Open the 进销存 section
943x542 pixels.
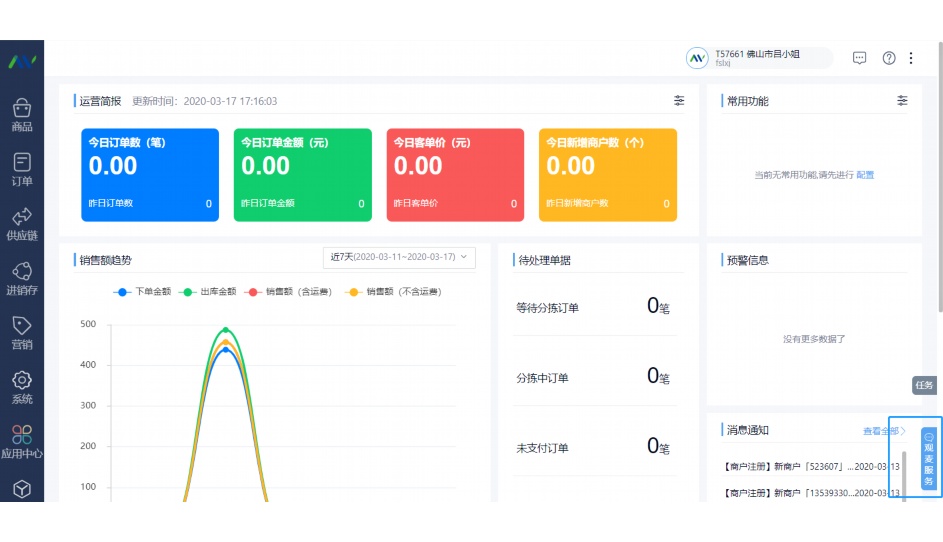pyautogui.click(x=22, y=279)
